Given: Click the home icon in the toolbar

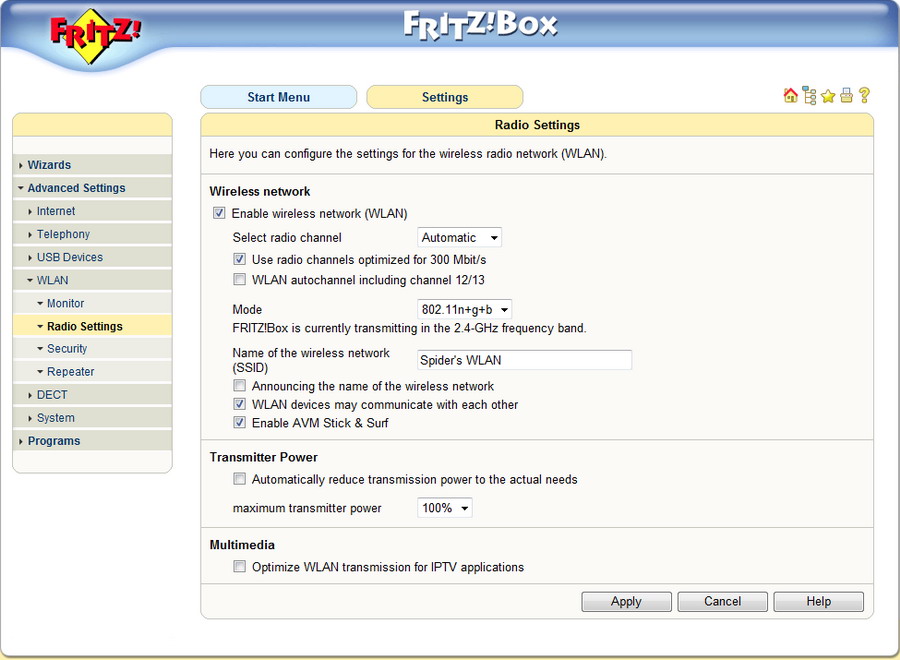Looking at the screenshot, I should 790,96.
